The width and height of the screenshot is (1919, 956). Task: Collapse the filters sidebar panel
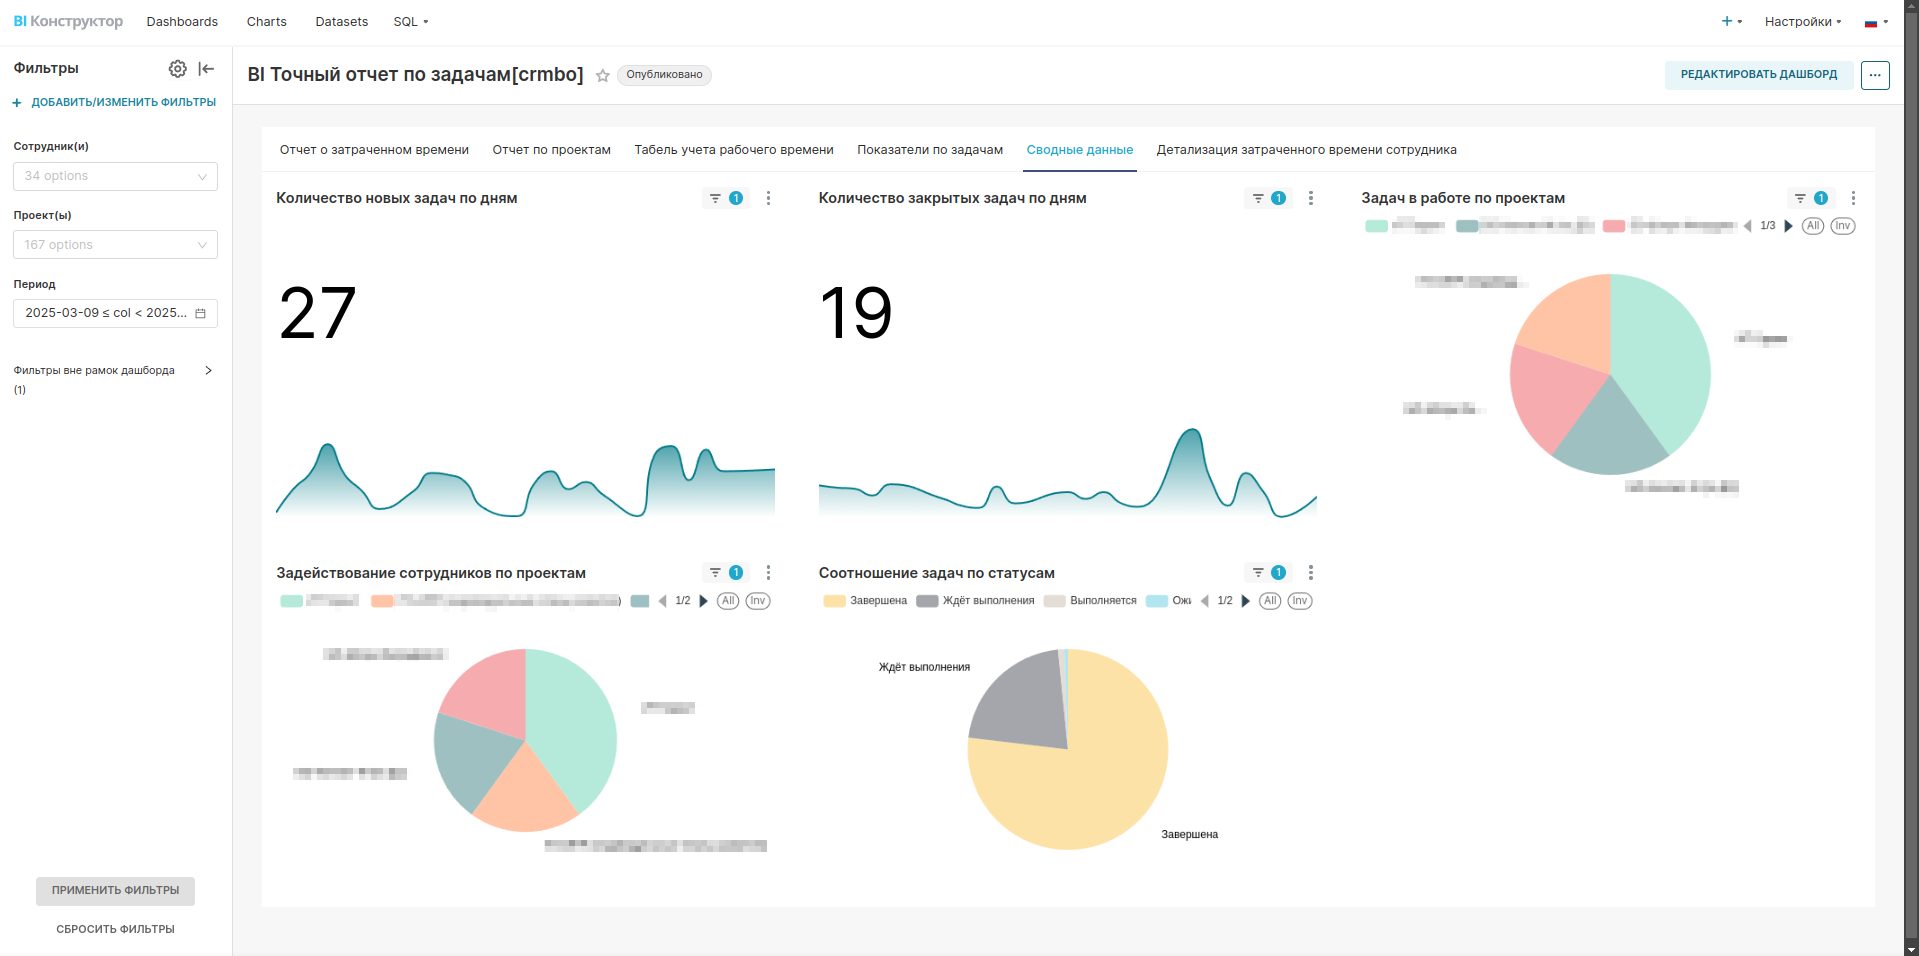[x=206, y=69]
